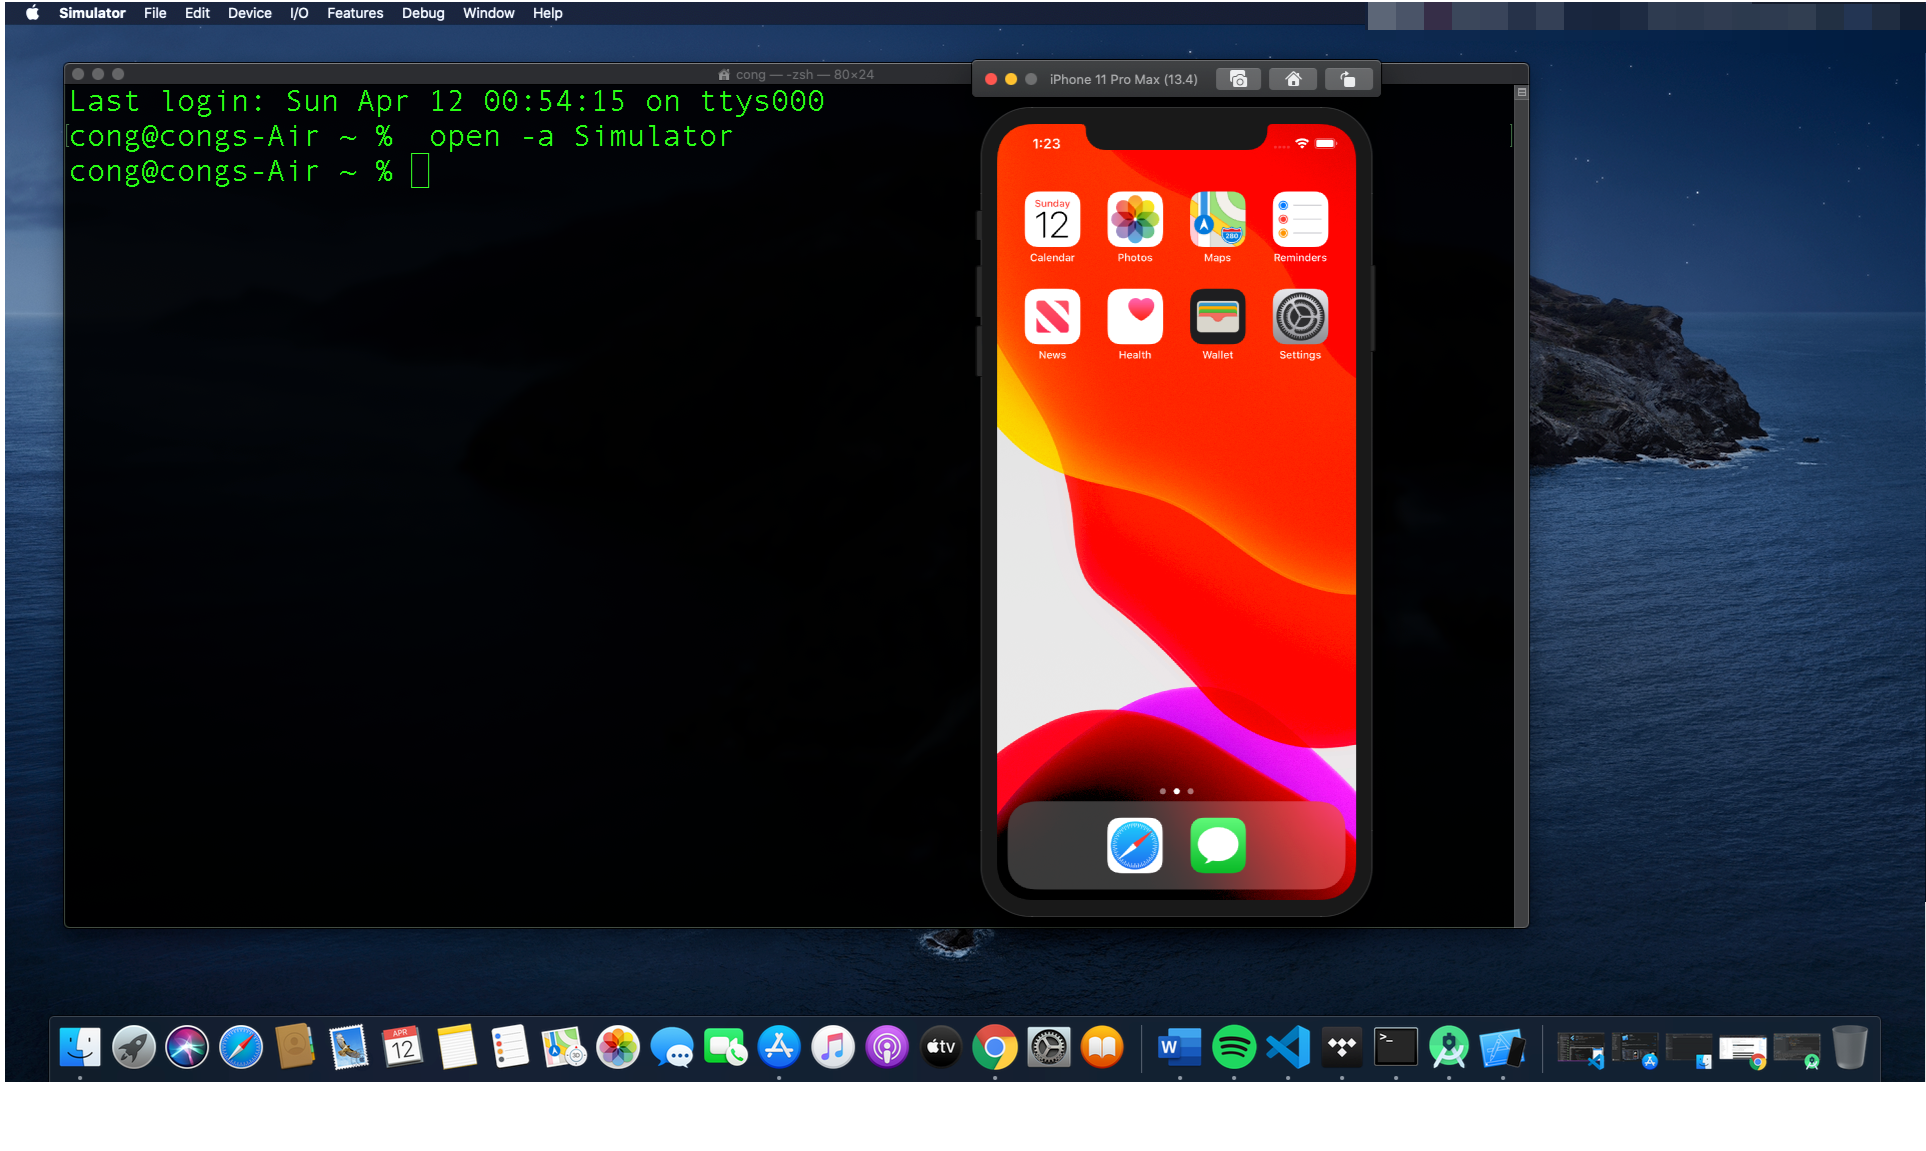The height and width of the screenshot is (1151, 1926).
Task: Open Reminders in the macOS Dock
Action: (510, 1048)
